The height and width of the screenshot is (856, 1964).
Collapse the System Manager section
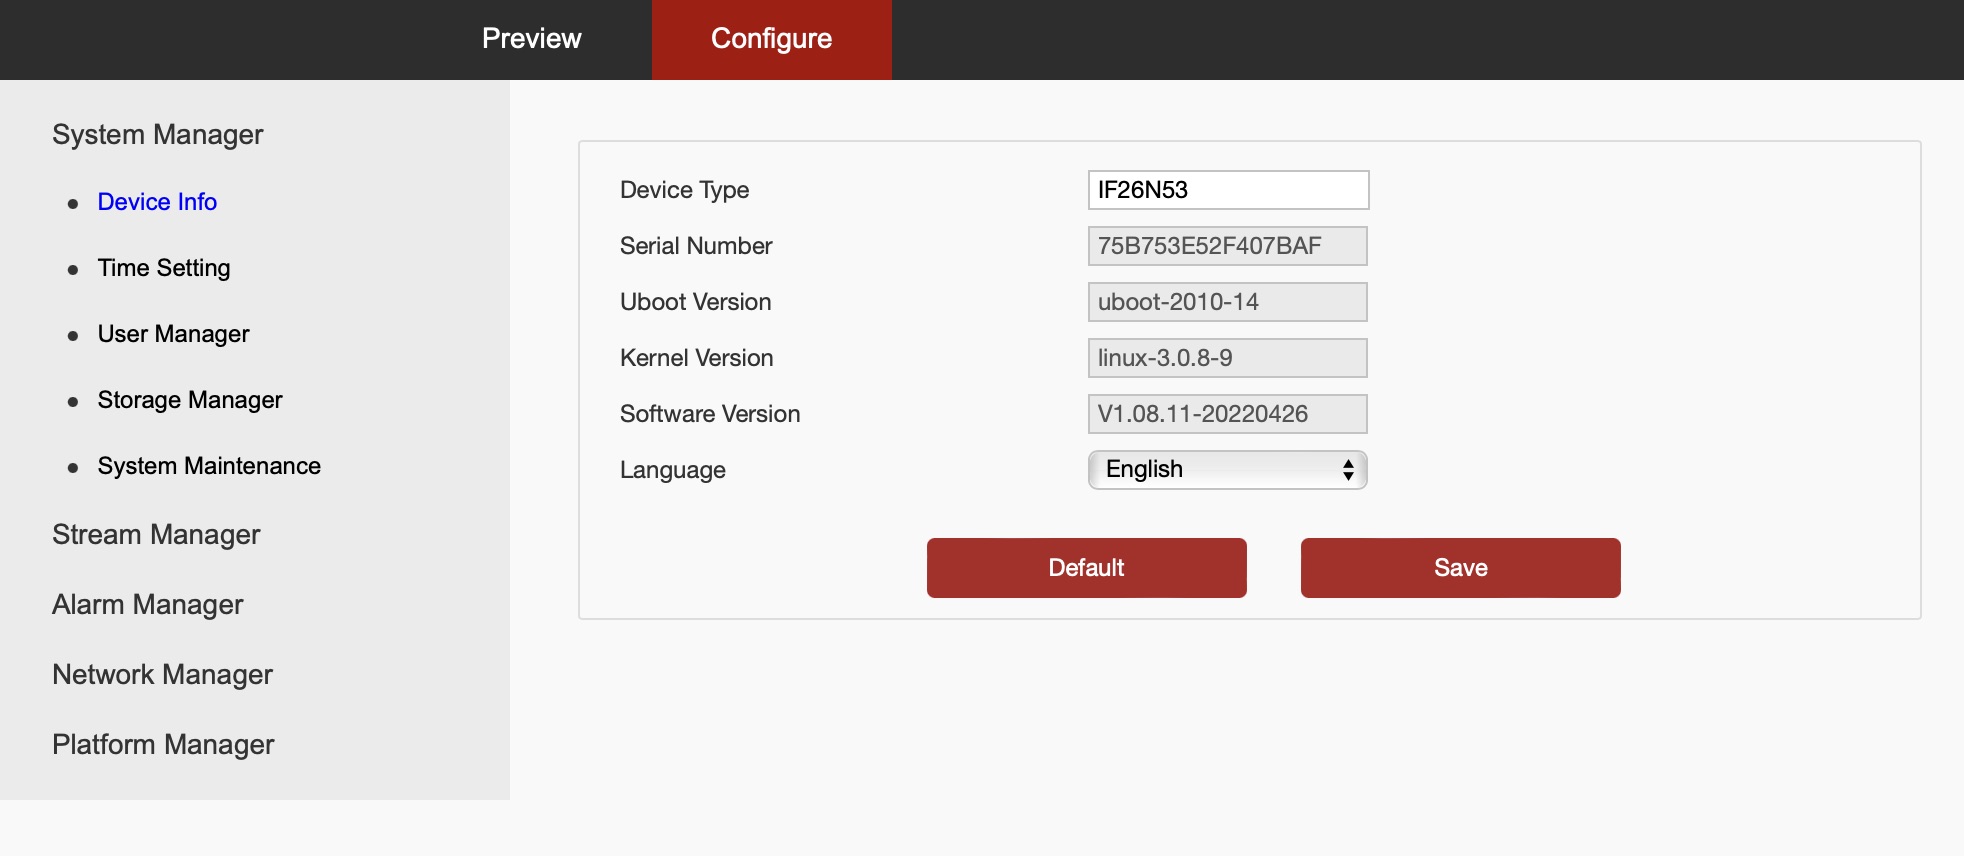157,135
